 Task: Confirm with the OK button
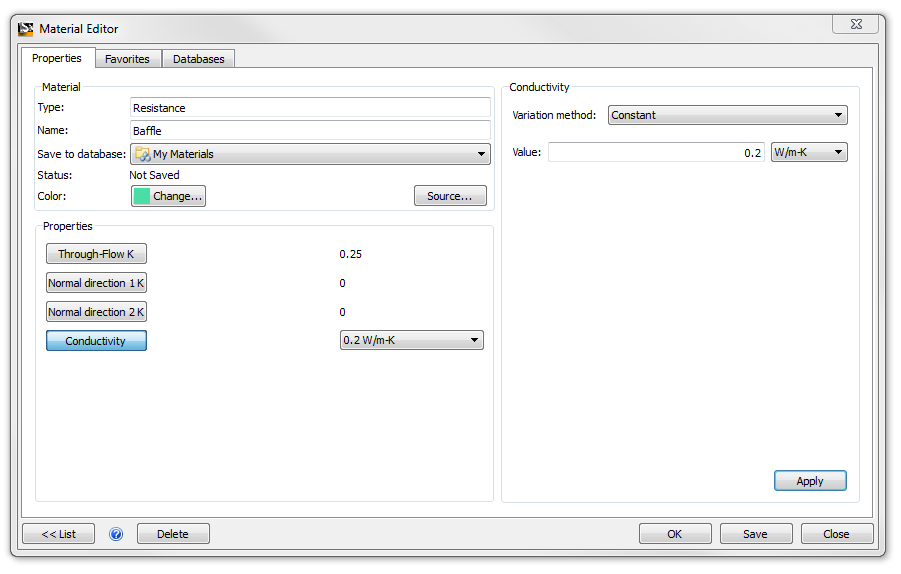pyautogui.click(x=675, y=534)
